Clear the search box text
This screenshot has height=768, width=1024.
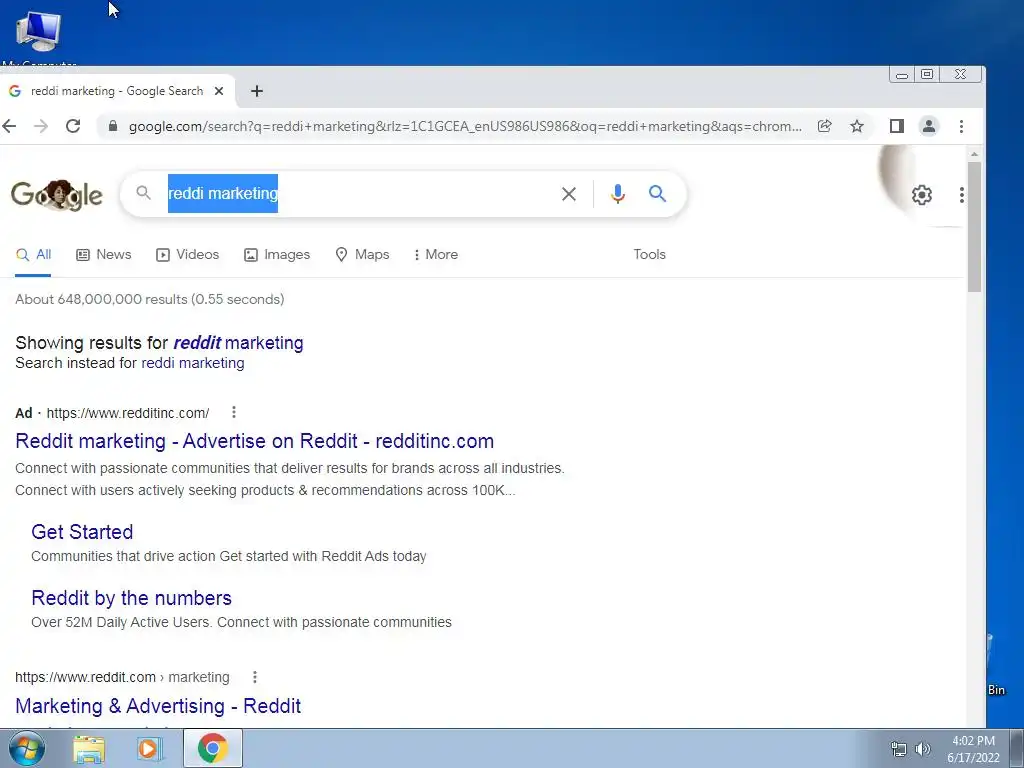(569, 193)
